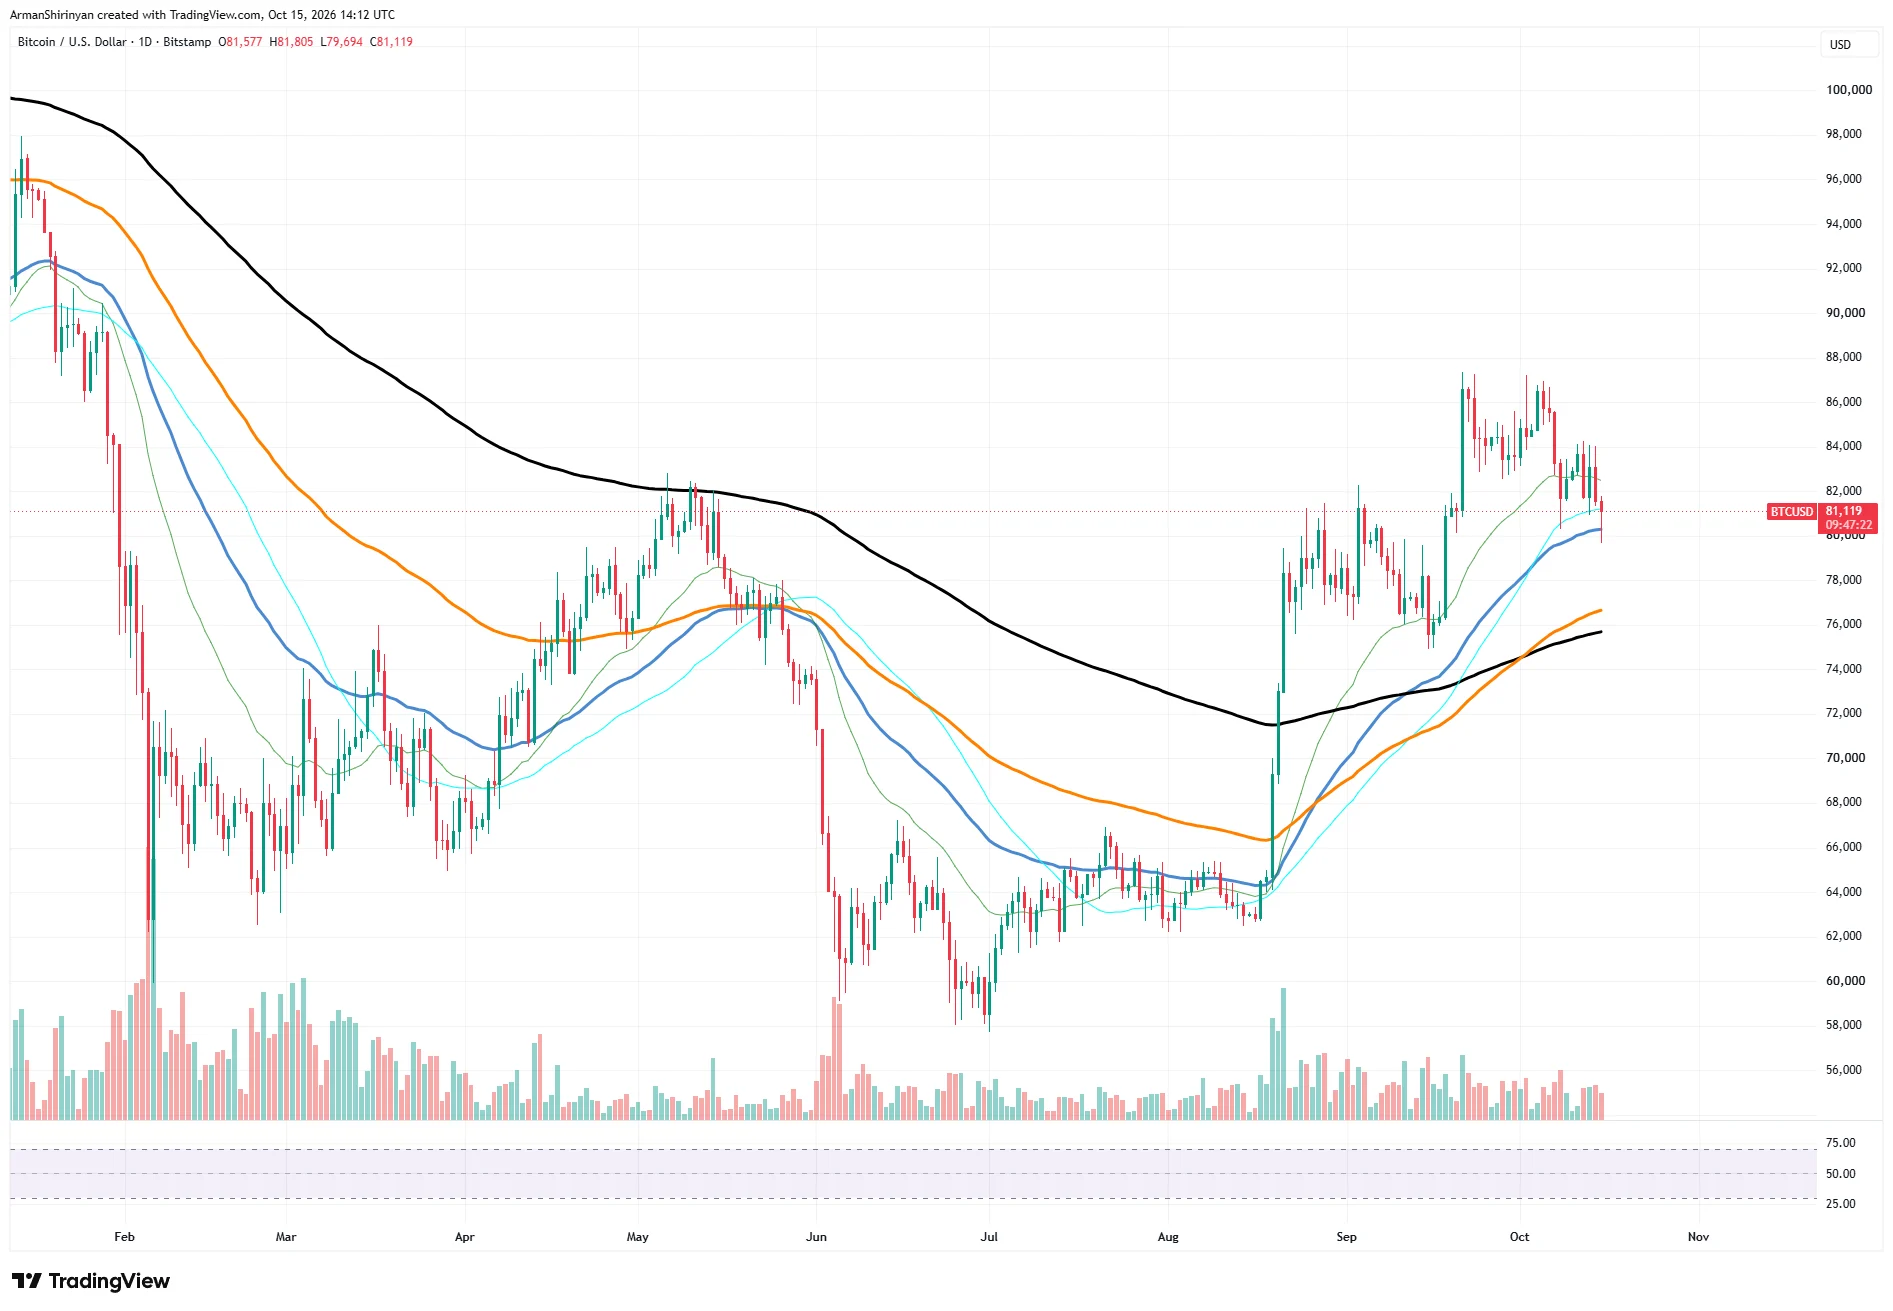This screenshot has height=1311, width=1893.
Task: Click the 75.00 RSI scale label
Action: pyautogui.click(x=1841, y=1143)
